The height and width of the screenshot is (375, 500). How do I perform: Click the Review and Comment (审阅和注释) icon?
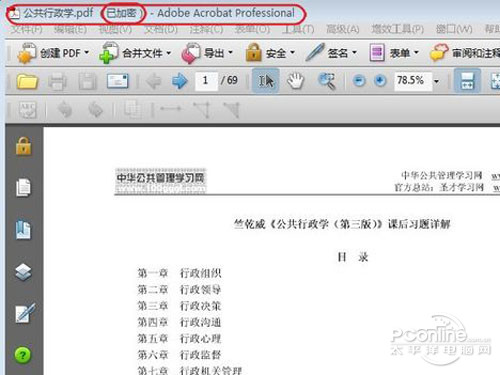[x=439, y=53]
